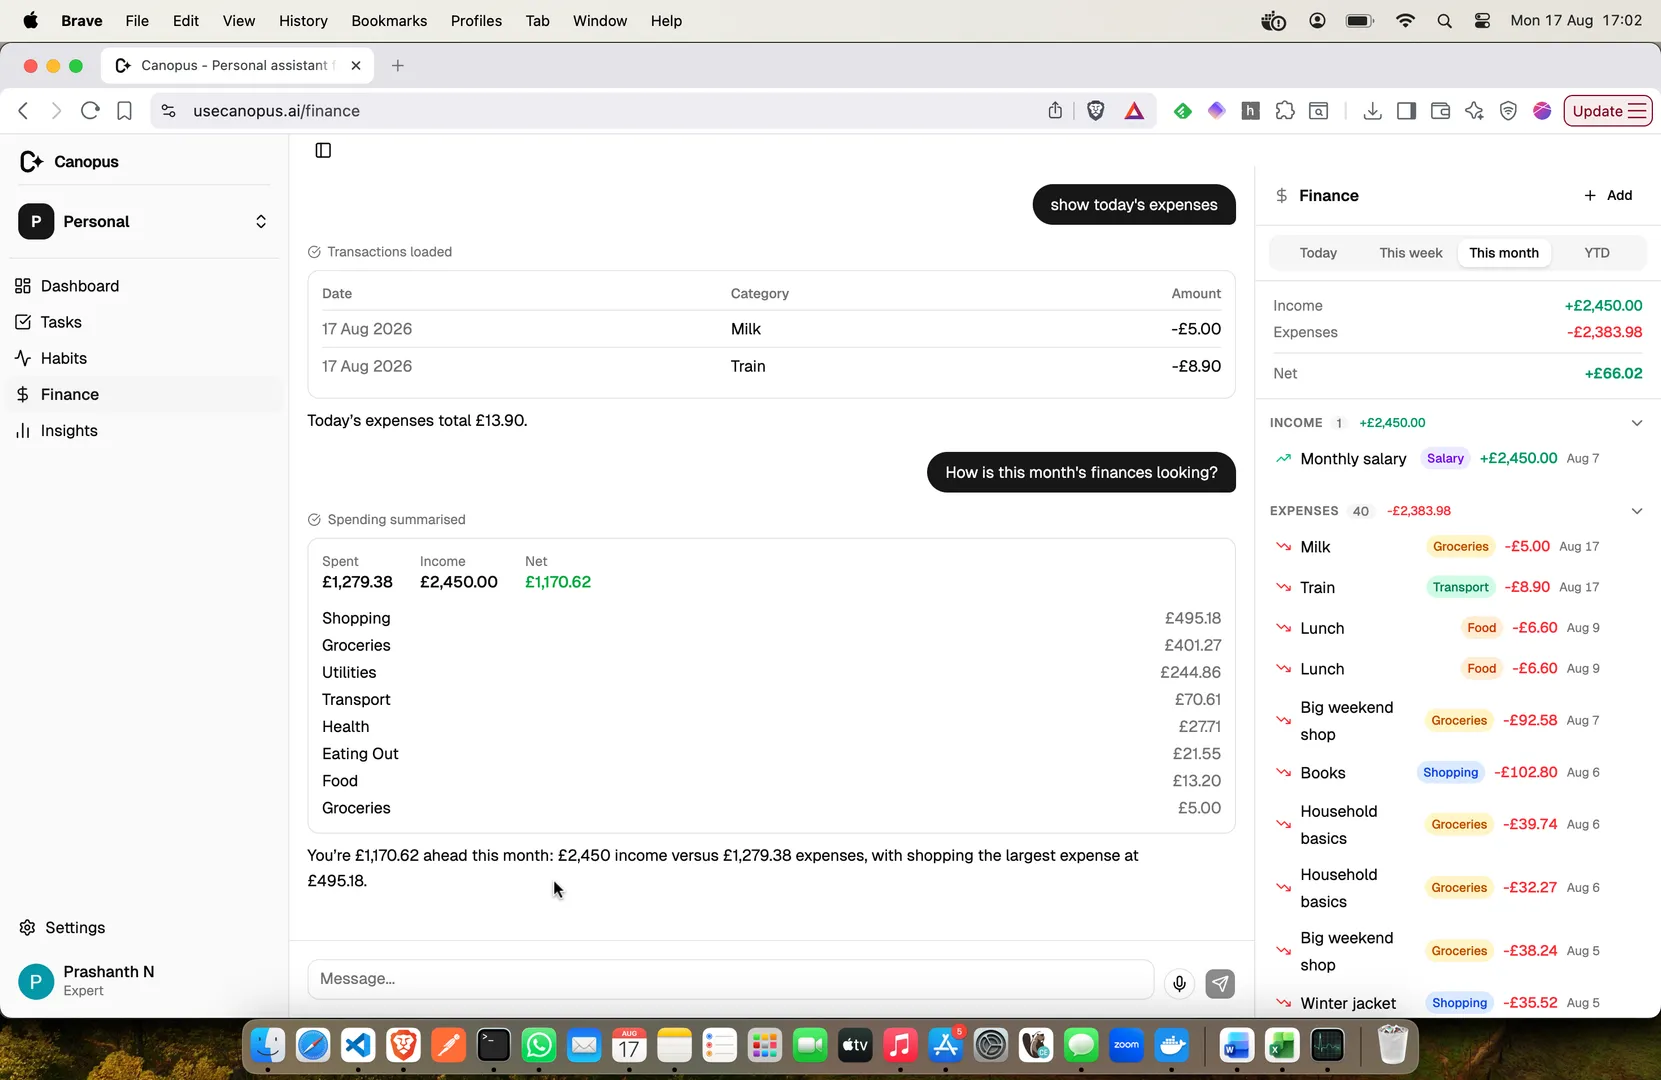The height and width of the screenshot is (1080, 1661).
Task: Switch to This week tab
Action: [1410, 253]
